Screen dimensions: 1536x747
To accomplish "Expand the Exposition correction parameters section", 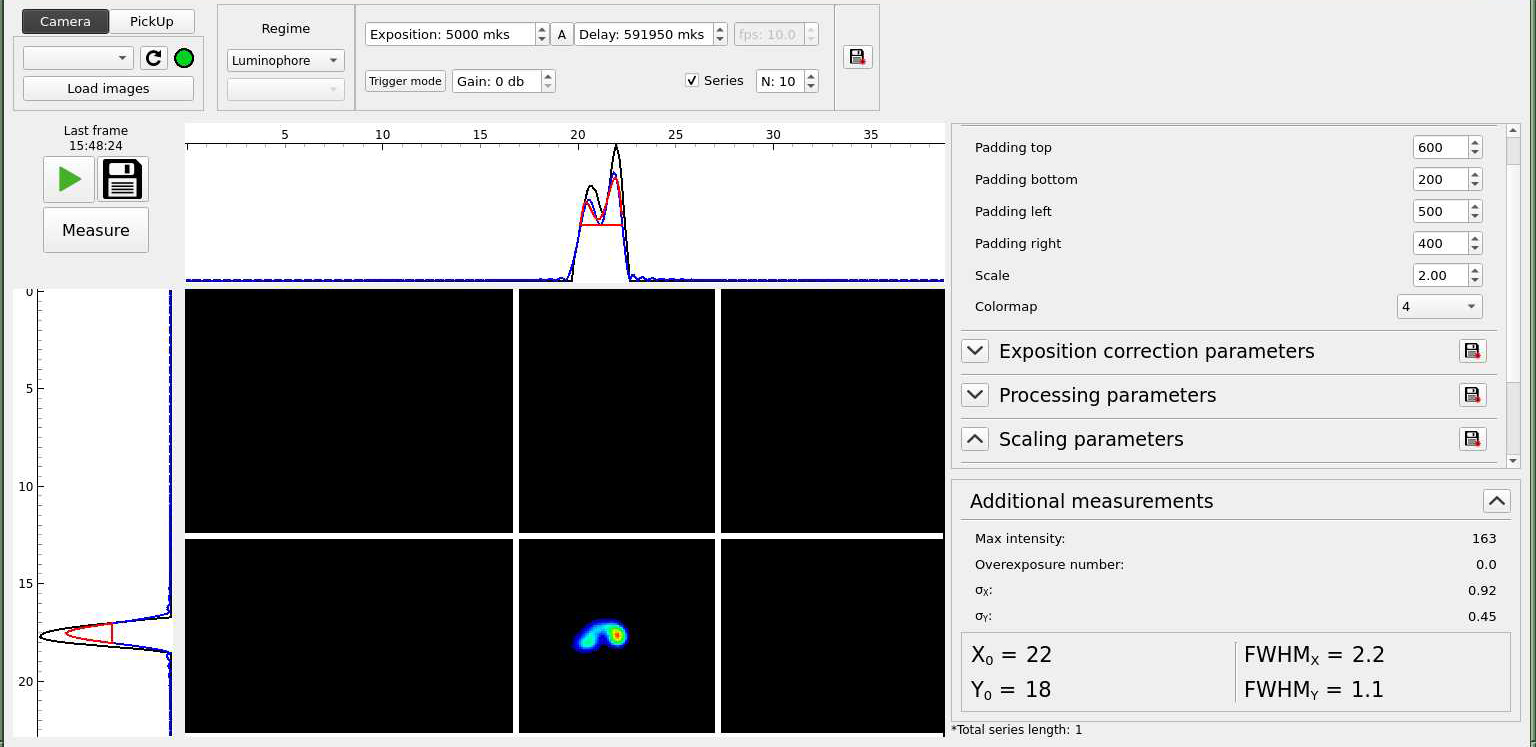I will pyautogui.click(x=975, y=351).
